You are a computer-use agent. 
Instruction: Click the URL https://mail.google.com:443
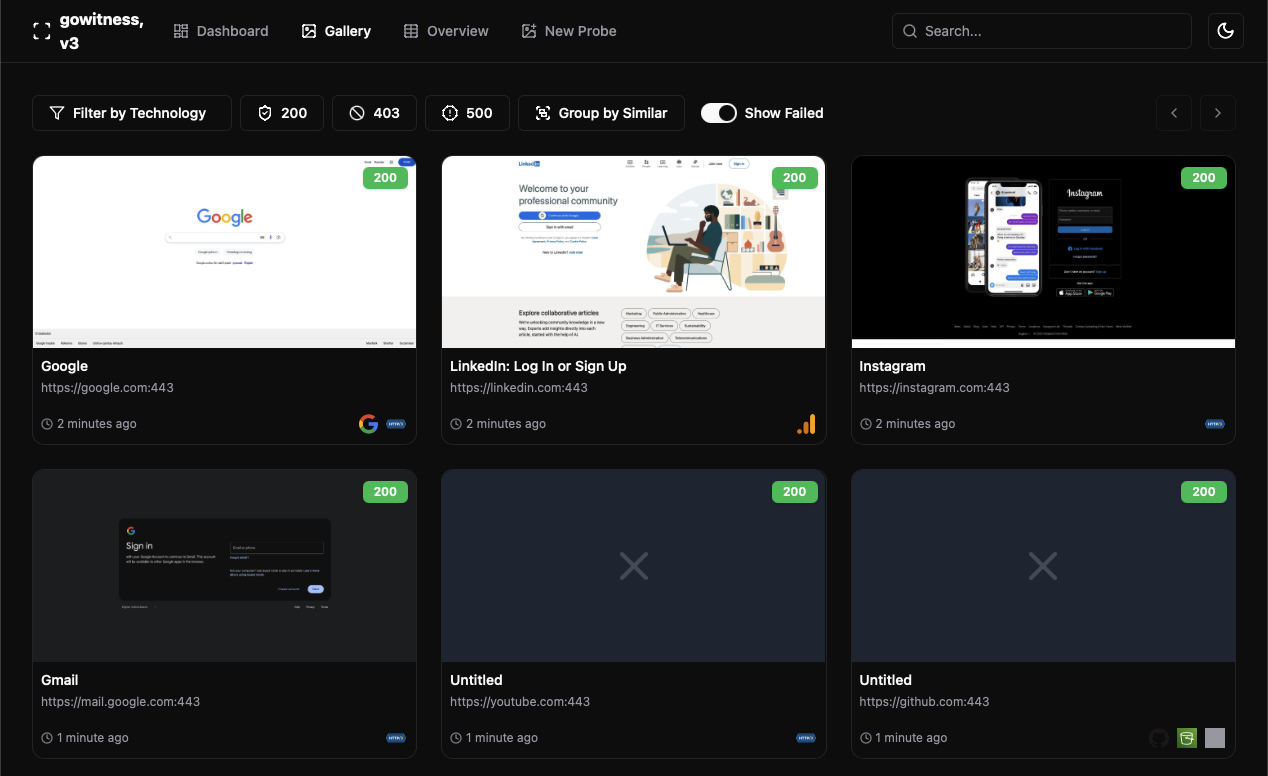pos(121,702)
